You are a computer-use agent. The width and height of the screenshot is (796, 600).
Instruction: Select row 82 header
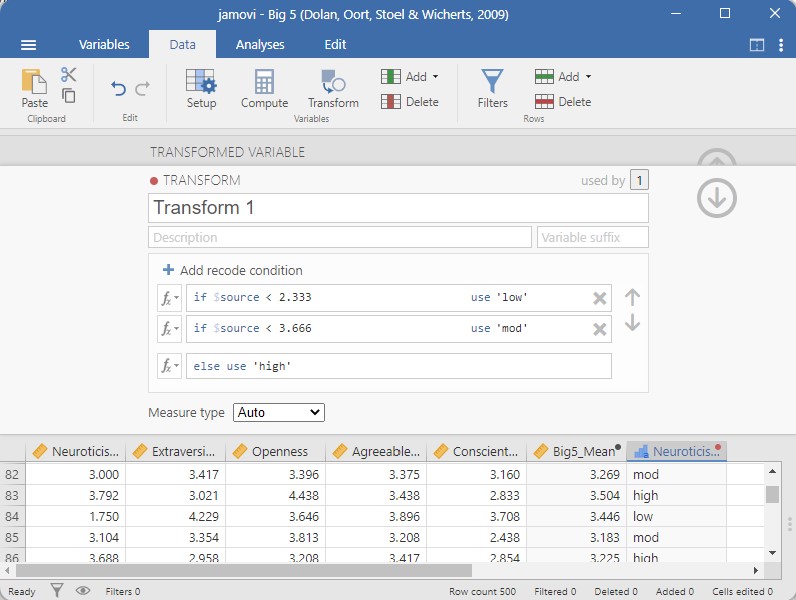12,475
